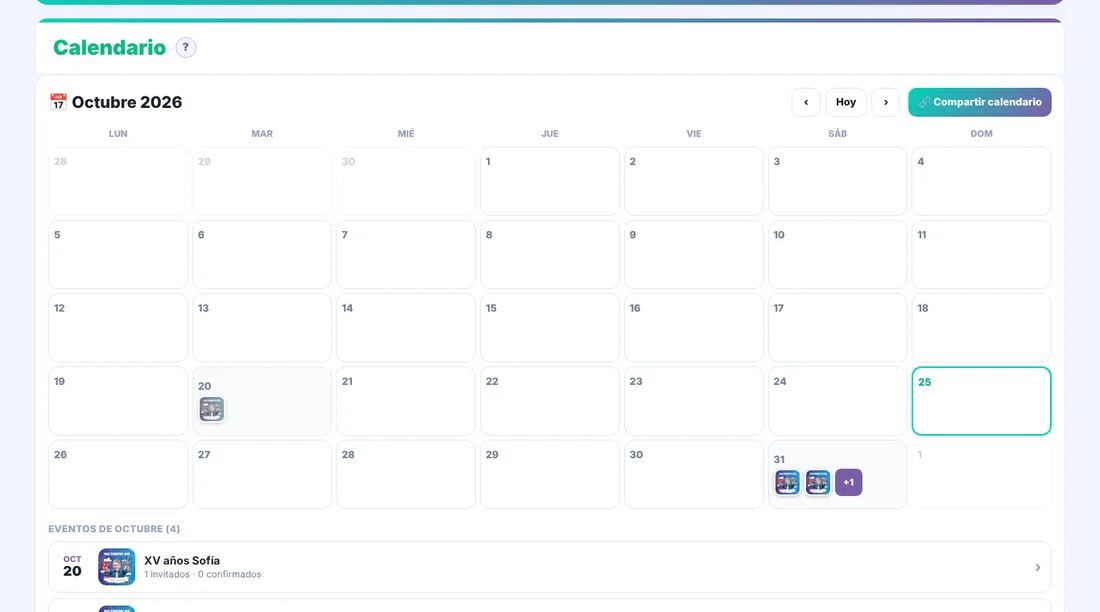Viewport: 1100px width, 612px height.
Task: Open the Calendario help question mark icon
Action: pyautogui.click(x=185, y=48)
